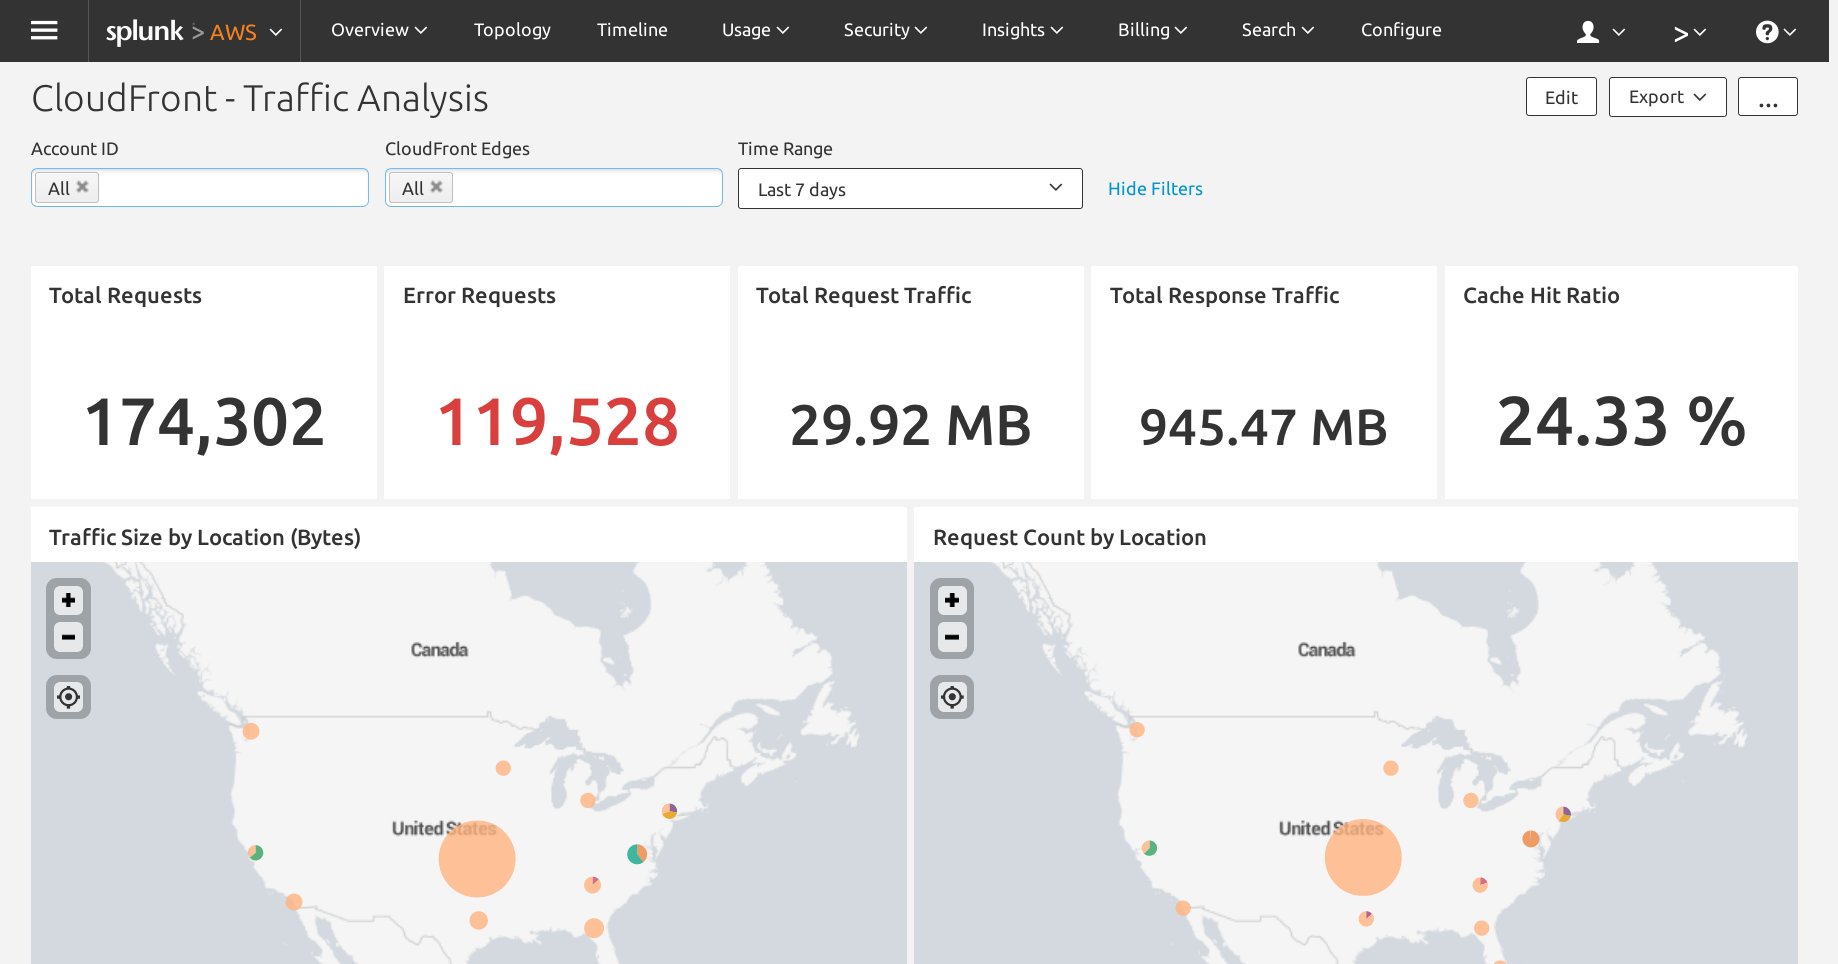1838x964 pixels.
Task: Zoom out on the Traffic Size map
Action: click(x=67, y=637)
